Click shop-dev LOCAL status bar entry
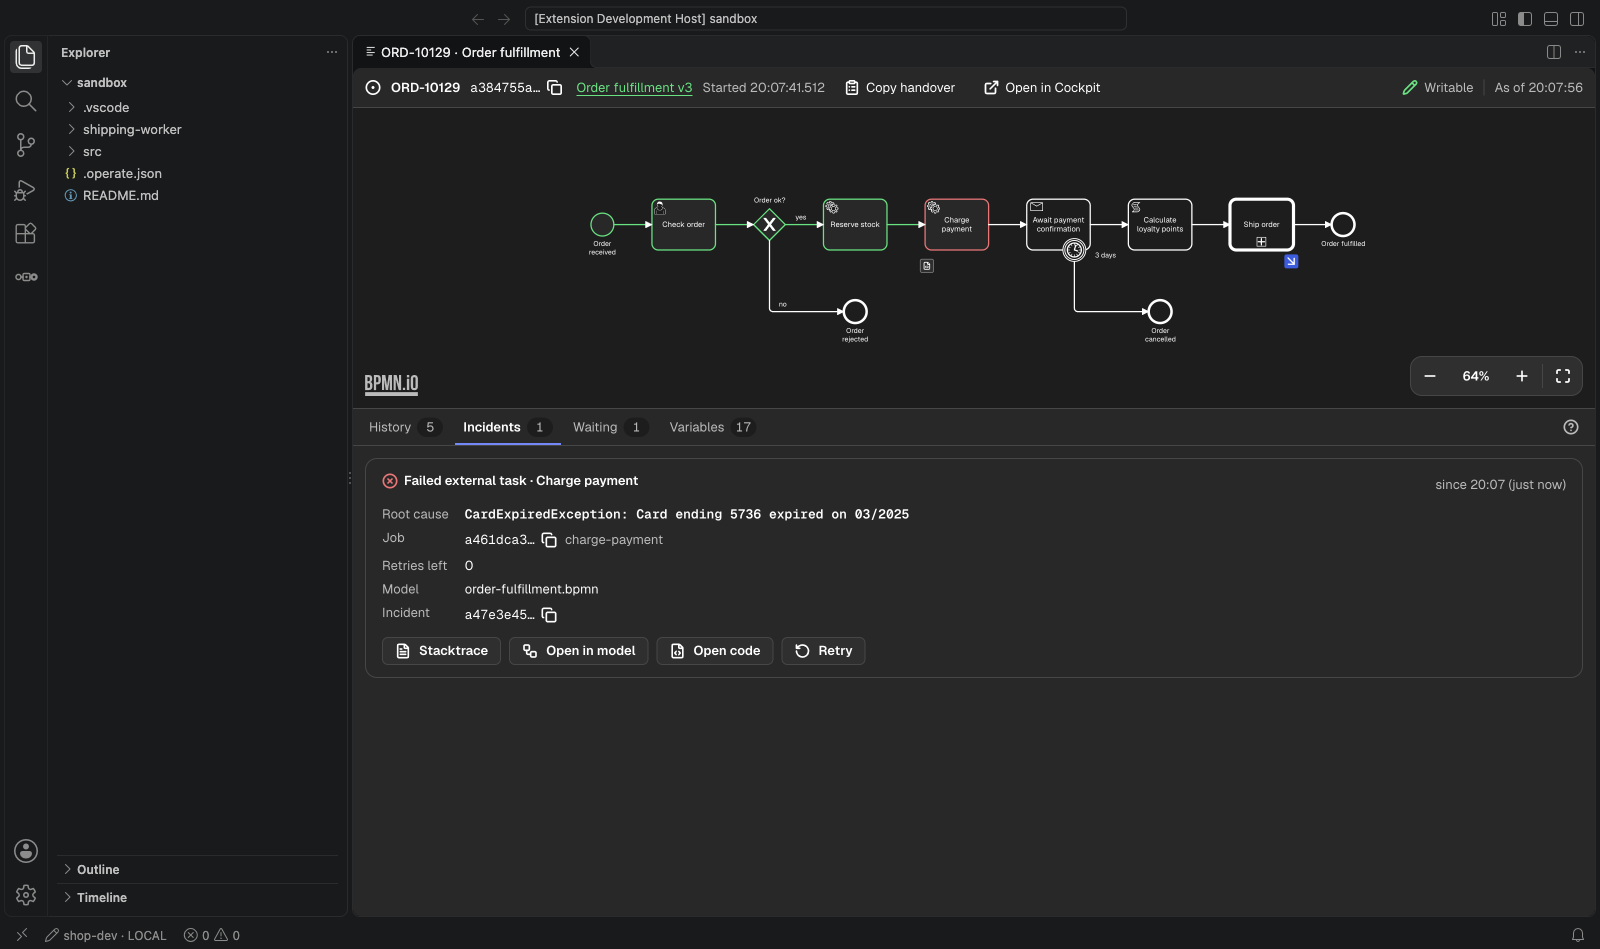The height and width of the screenshot is (949, 1600). click(106, 936)
